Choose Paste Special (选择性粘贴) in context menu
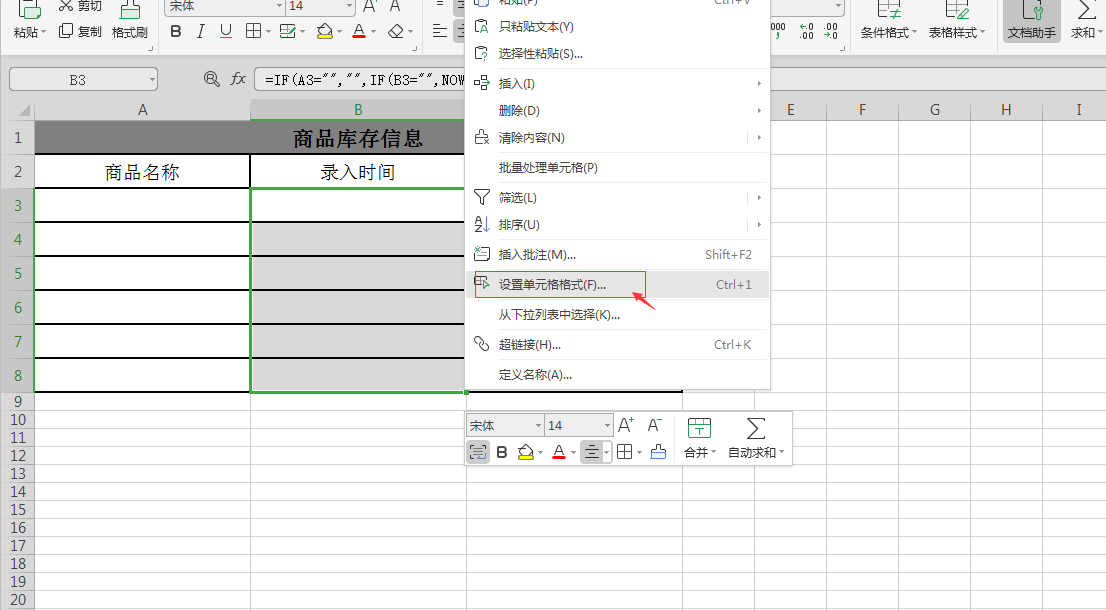The image size is (1106, 610). (x=617, y=54)
